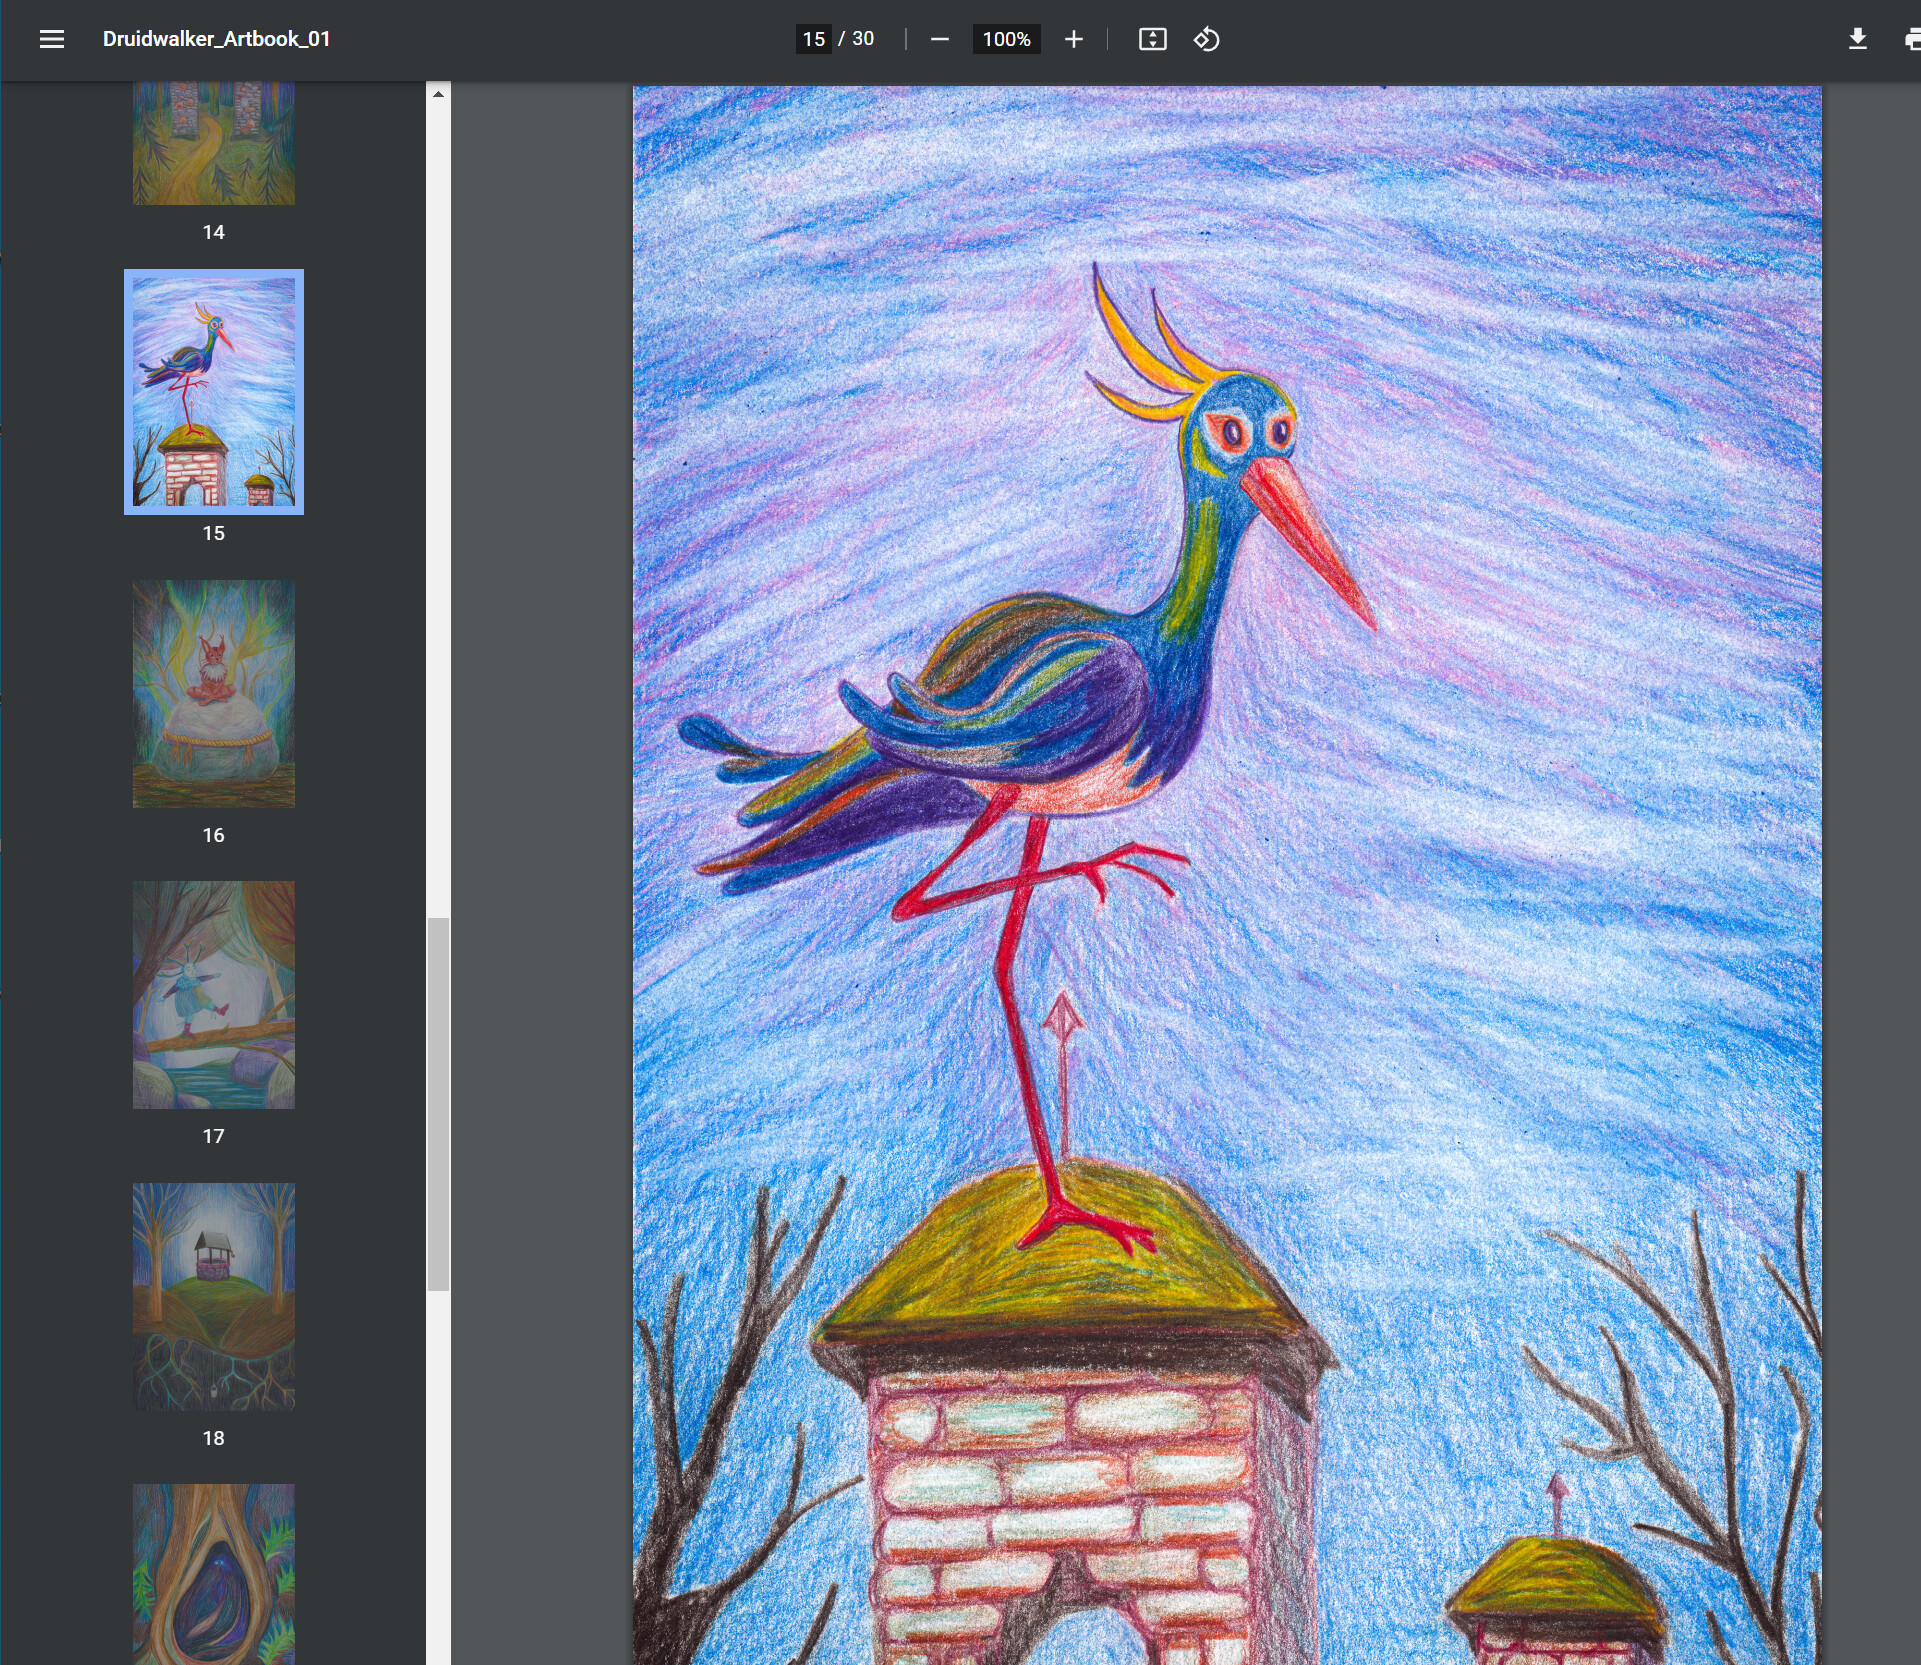Select the fit-to-page view icon
This screenshot has height=1665, width=1921.
[1152, 39]
